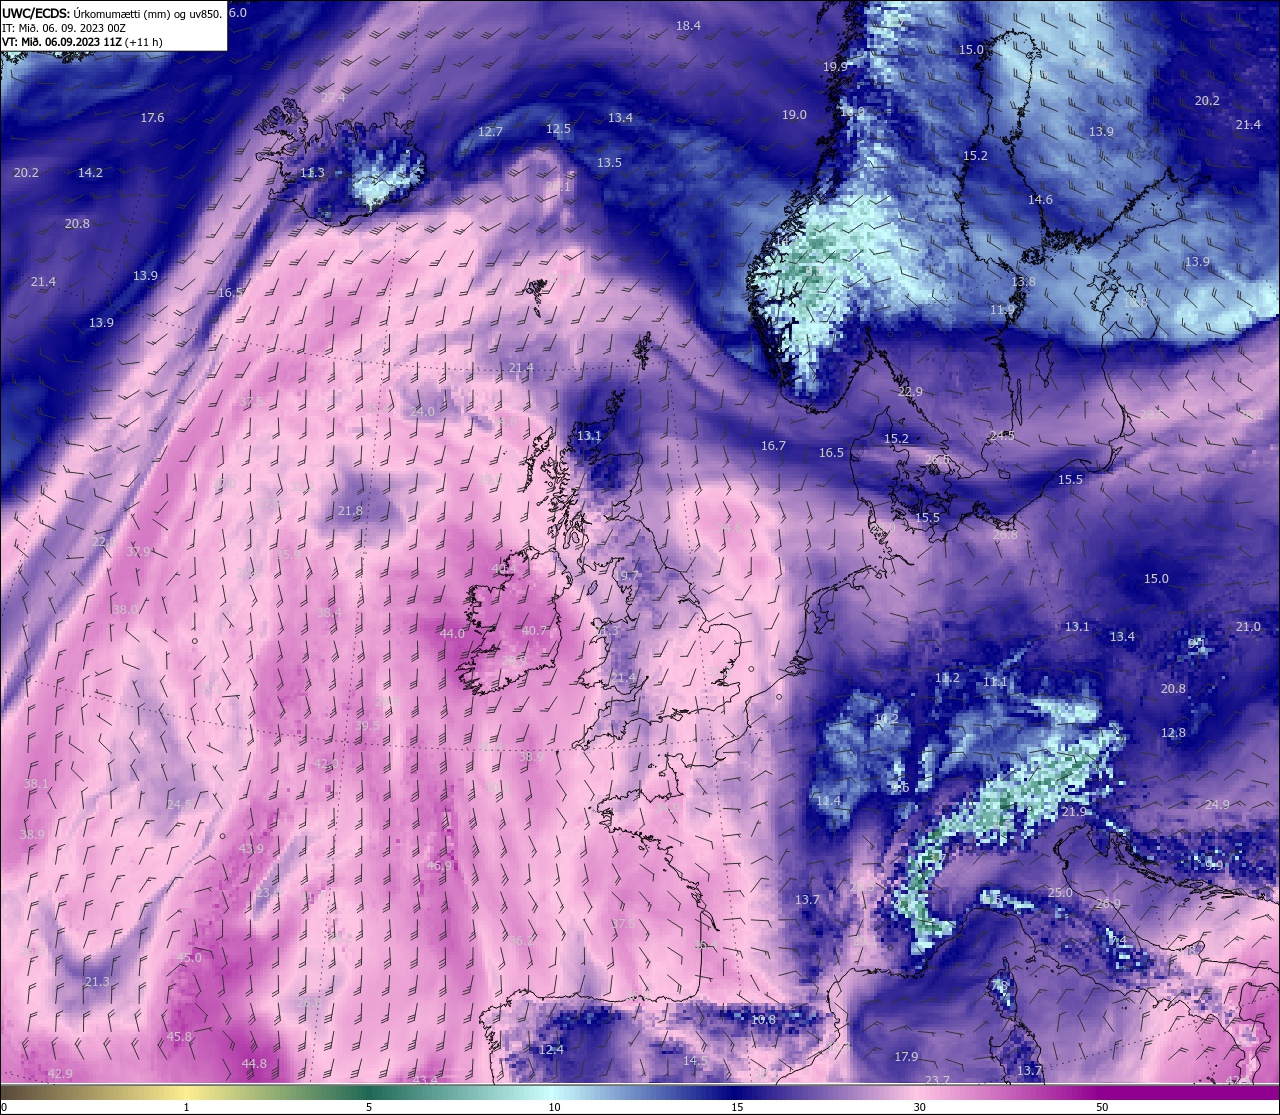
Task: Click the 12.7 value label
Action: 490,132
